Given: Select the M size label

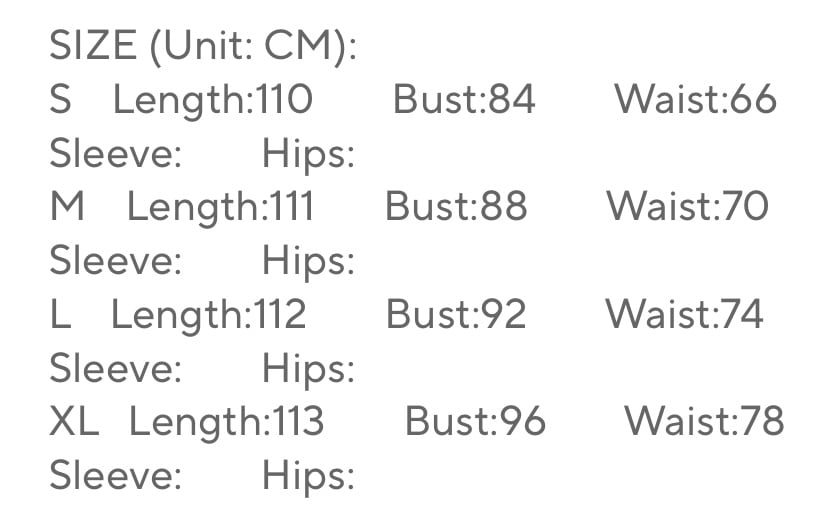Looking at the screenshot, I should (67, 208).
